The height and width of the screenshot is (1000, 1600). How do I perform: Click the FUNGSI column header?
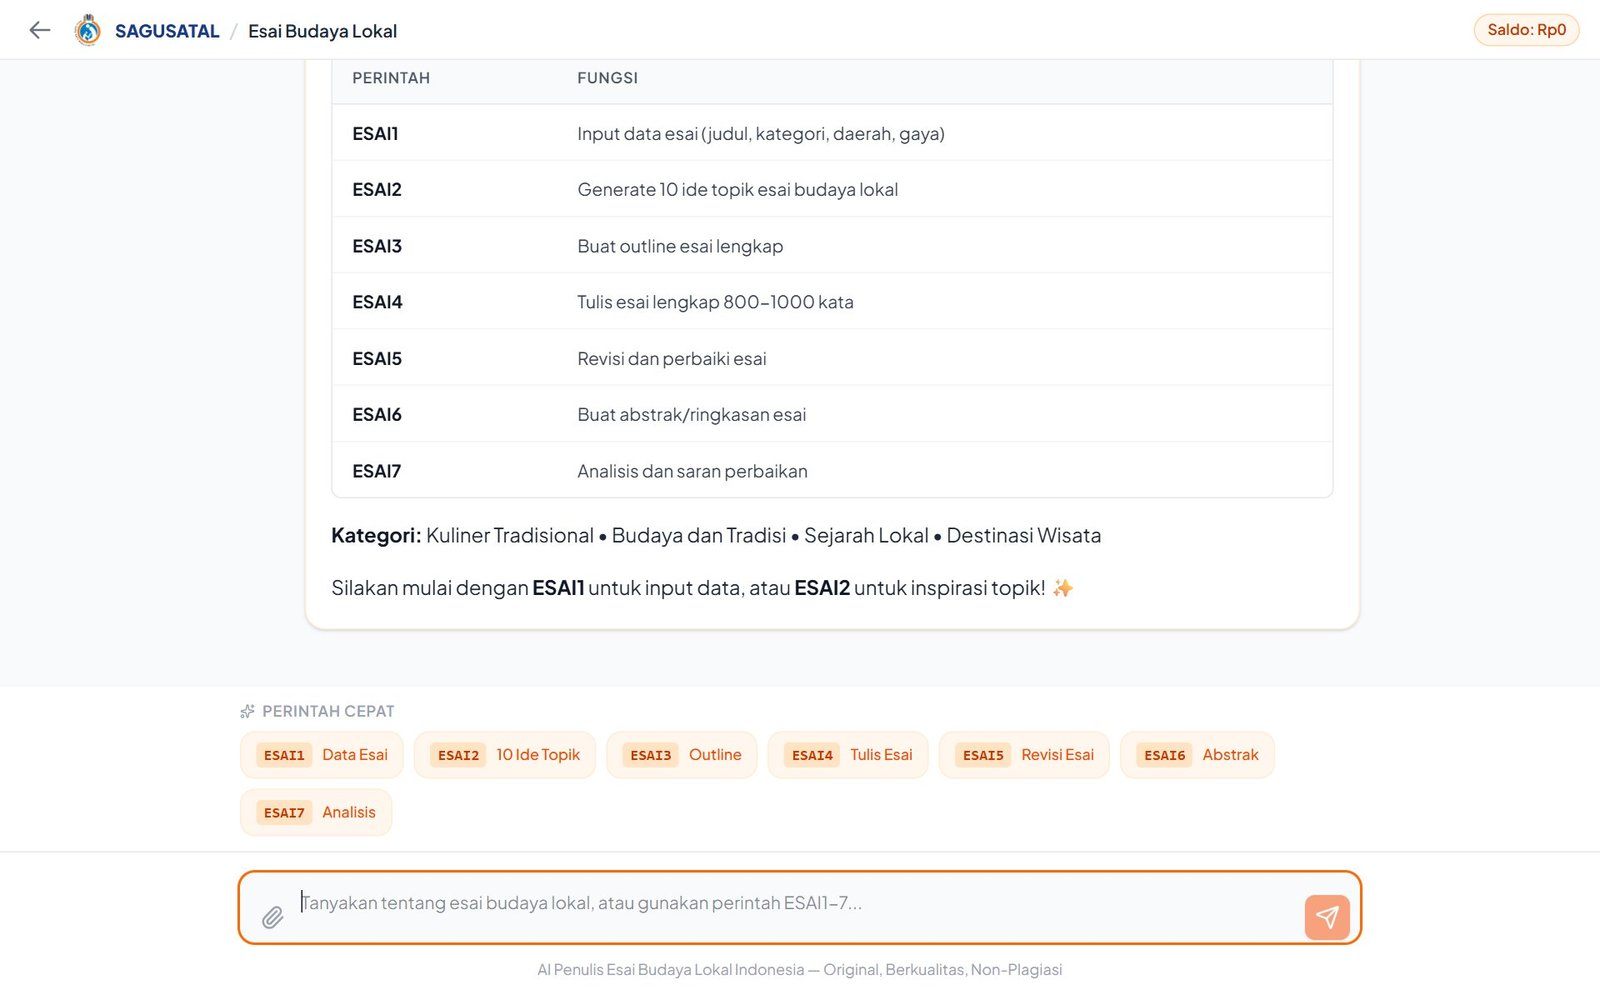tap(607, 78)
